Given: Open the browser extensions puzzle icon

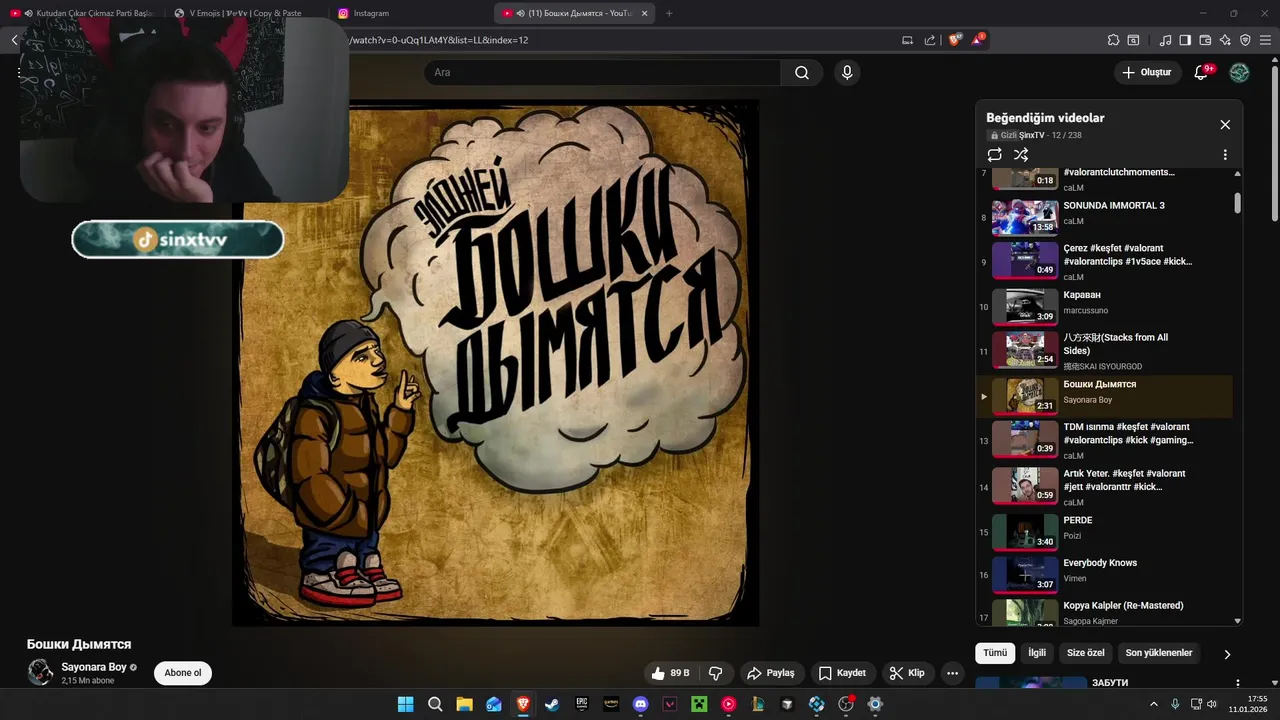Looking at the screenshot, I should coord(1113,40).
